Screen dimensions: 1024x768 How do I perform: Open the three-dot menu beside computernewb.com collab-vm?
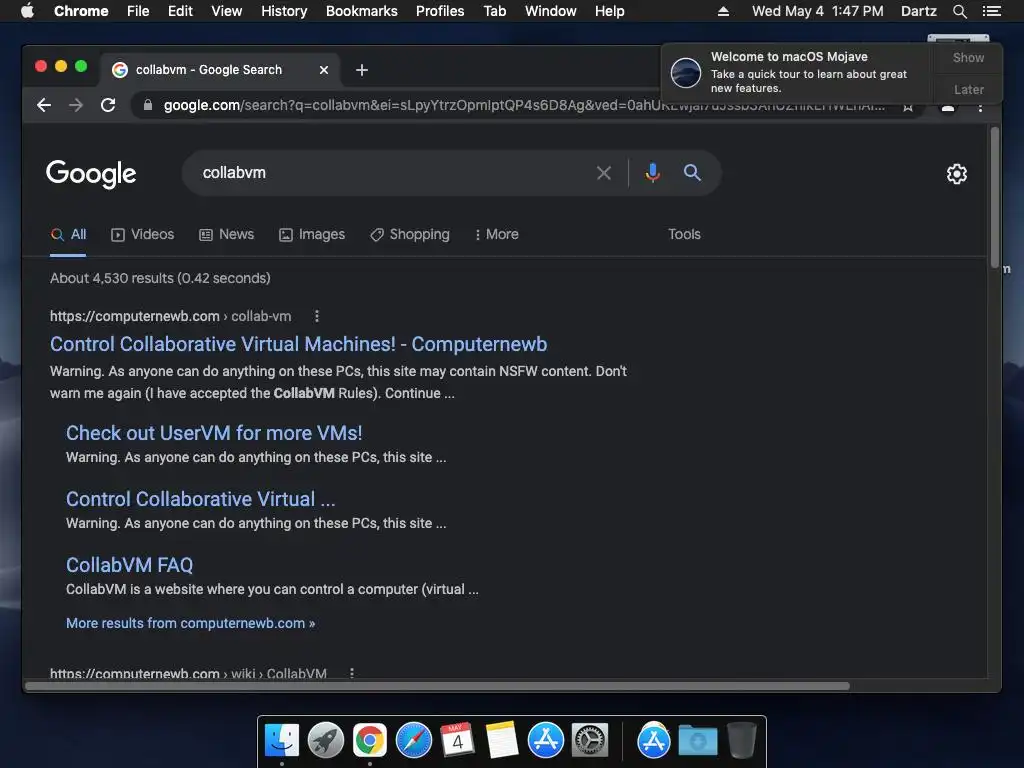317,316
